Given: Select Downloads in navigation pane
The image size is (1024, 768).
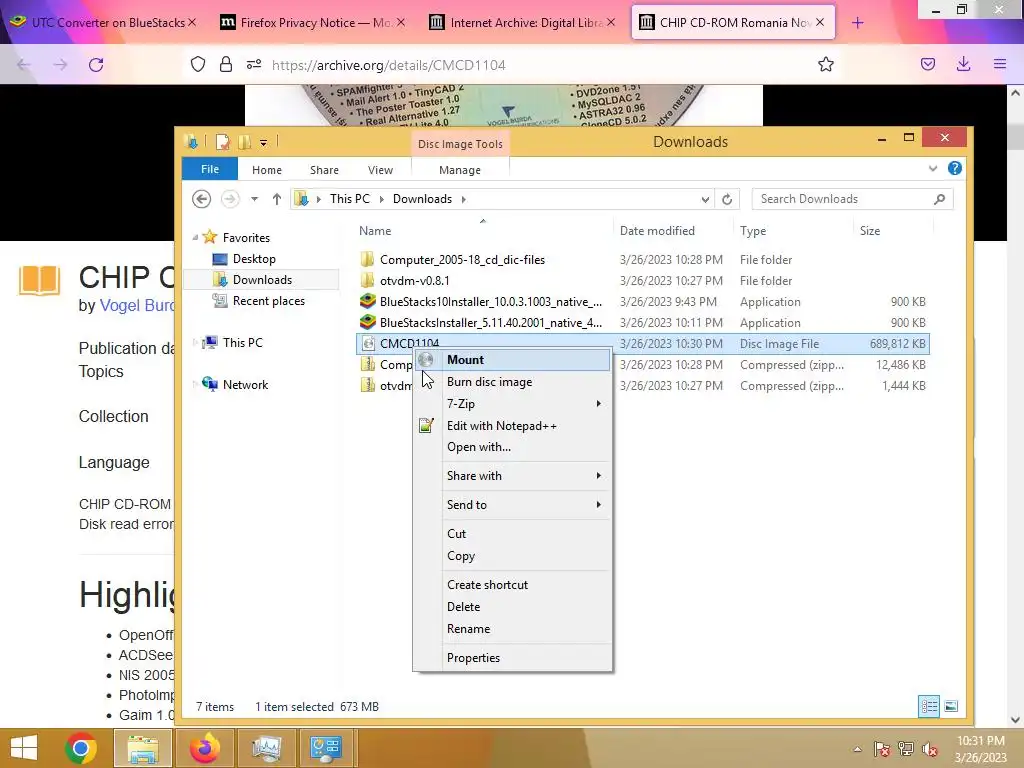Looking at the screenshot, I should pyautogui.click(x=262, y=280).
